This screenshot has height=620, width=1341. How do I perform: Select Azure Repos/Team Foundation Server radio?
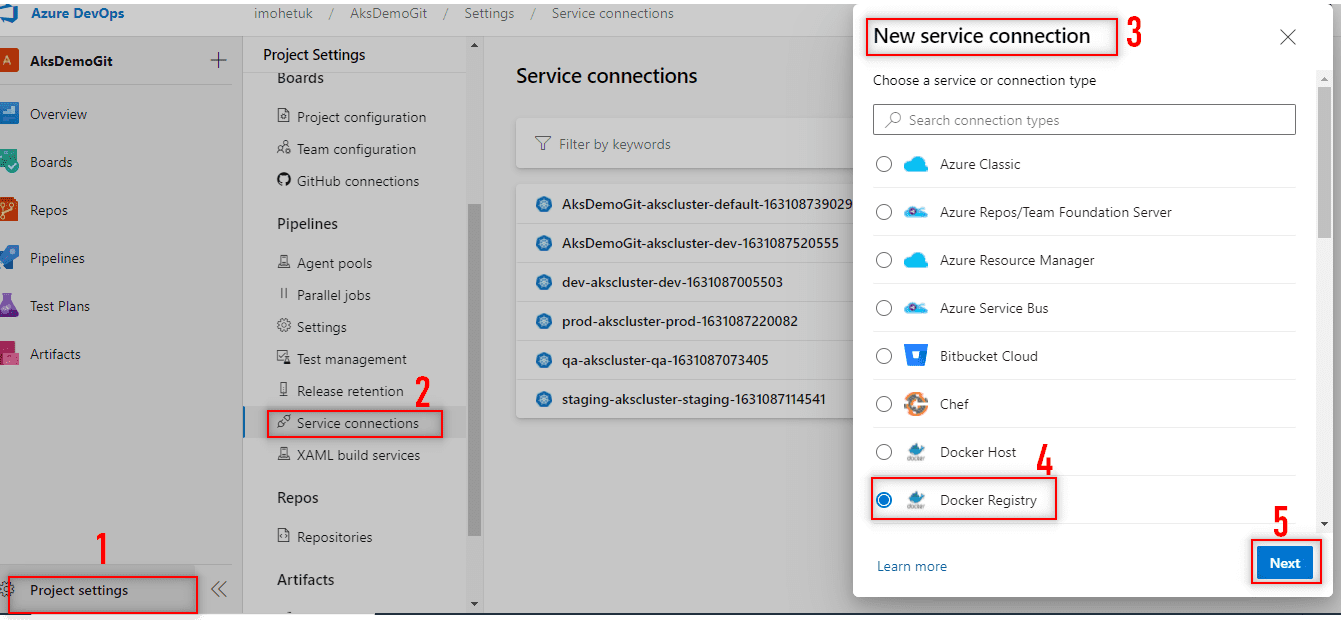coord(884,212)
